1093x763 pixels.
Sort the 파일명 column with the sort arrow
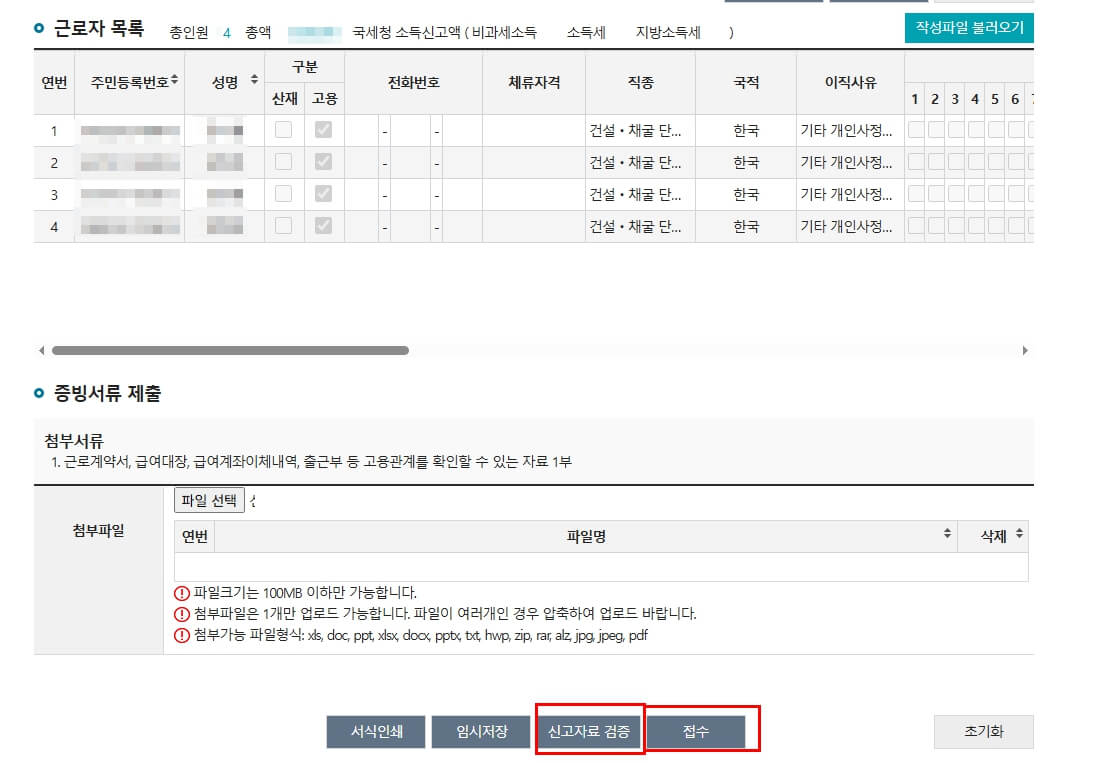click(x=948, y=534)
